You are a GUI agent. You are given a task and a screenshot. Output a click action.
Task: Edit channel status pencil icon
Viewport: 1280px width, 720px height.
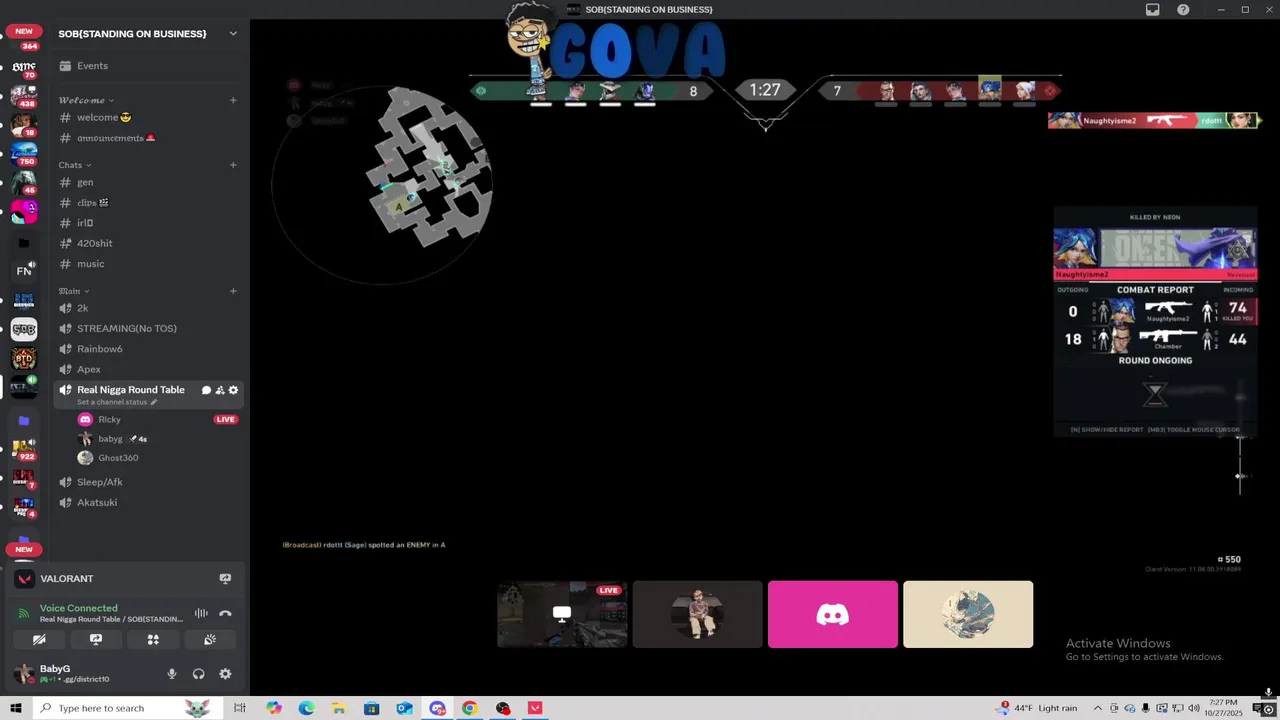pos(154,402)
